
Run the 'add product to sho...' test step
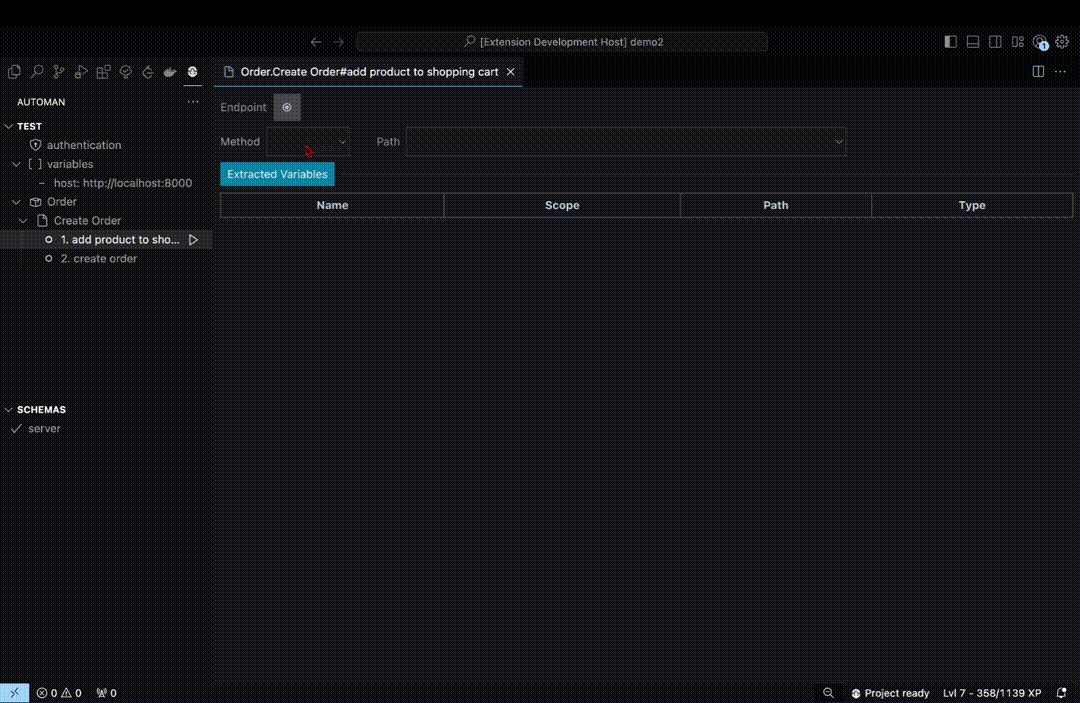(193, 239)
